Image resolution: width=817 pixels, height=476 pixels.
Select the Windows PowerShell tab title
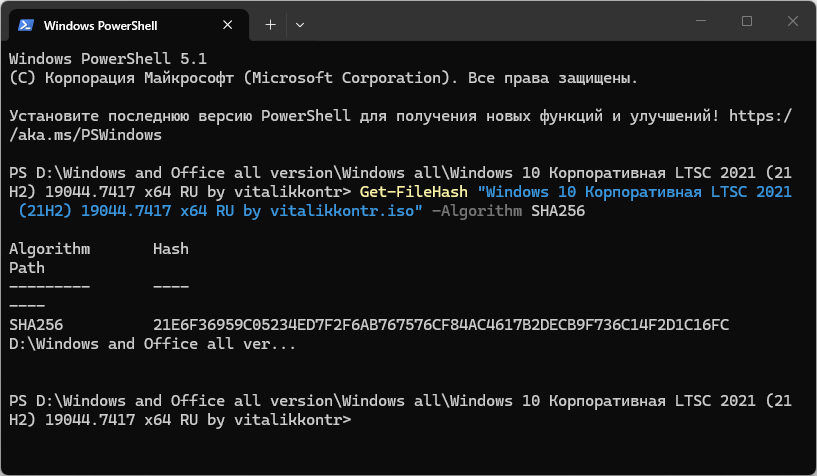click(101, 26)
